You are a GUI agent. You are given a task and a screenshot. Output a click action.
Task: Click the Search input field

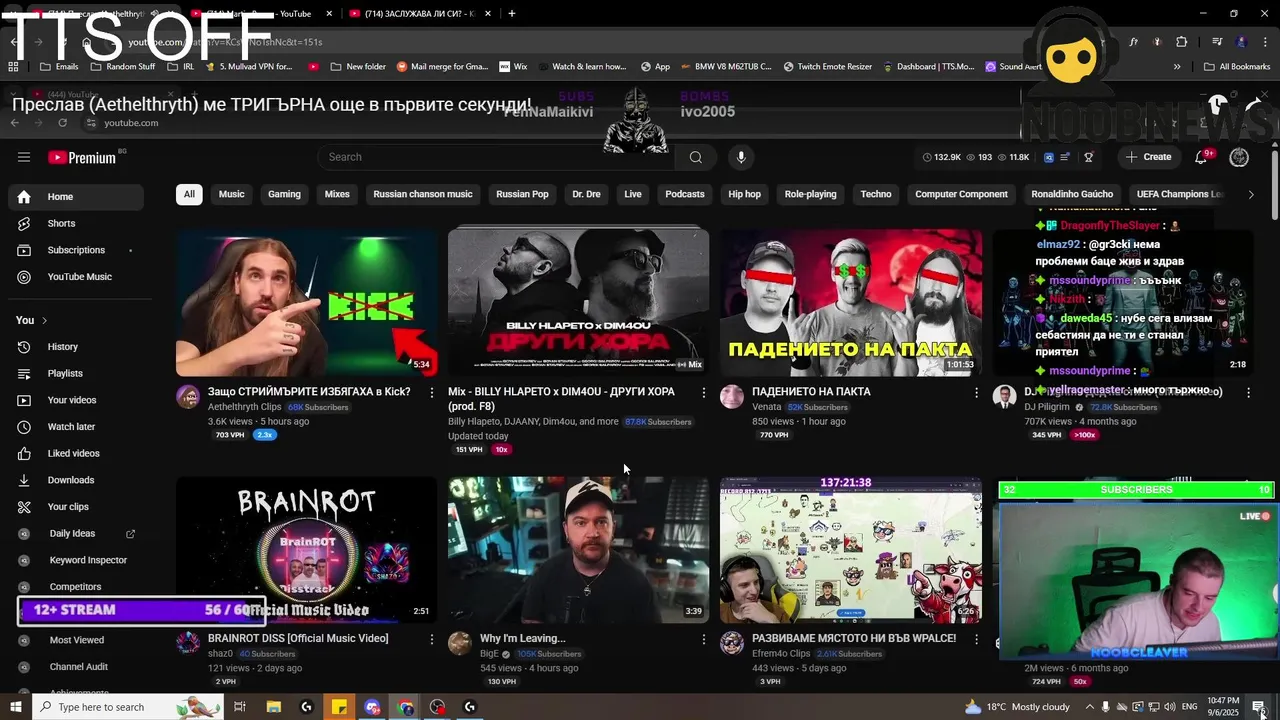click(x=497, y=157)
